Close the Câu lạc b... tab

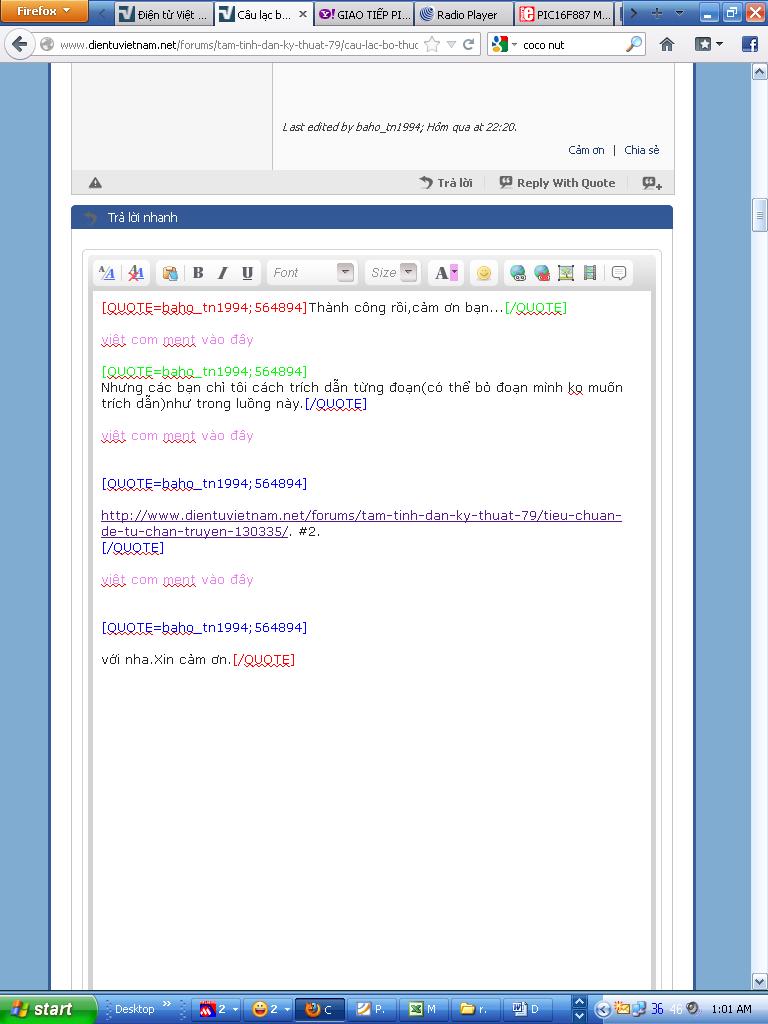303,14
